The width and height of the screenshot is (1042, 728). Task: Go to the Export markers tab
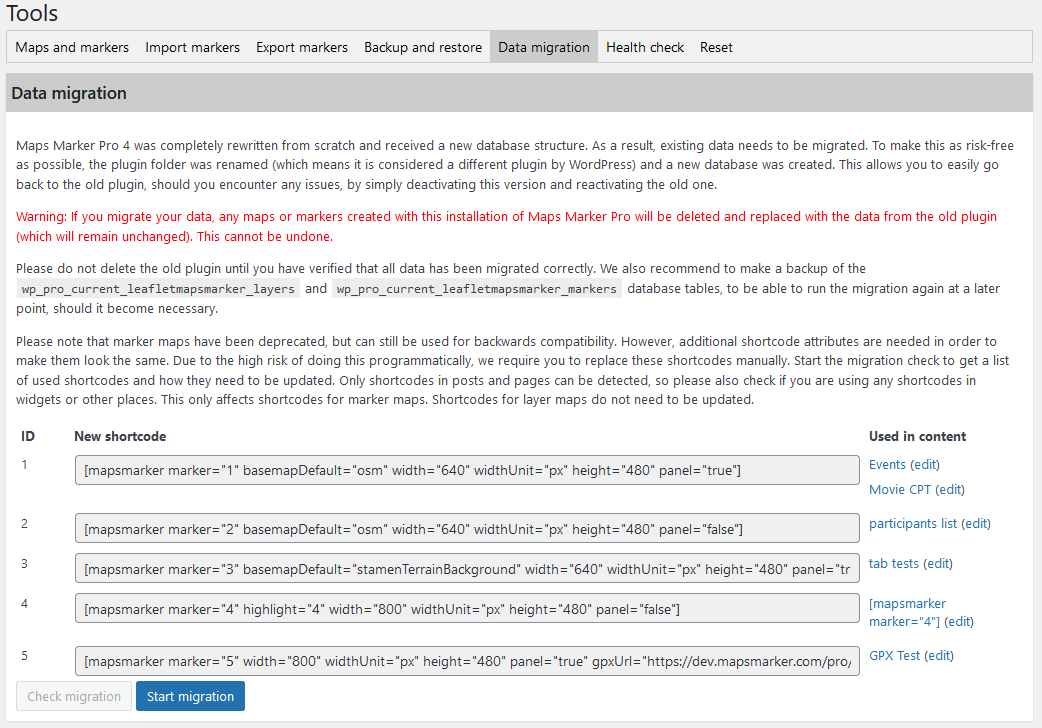click(302, 47)
